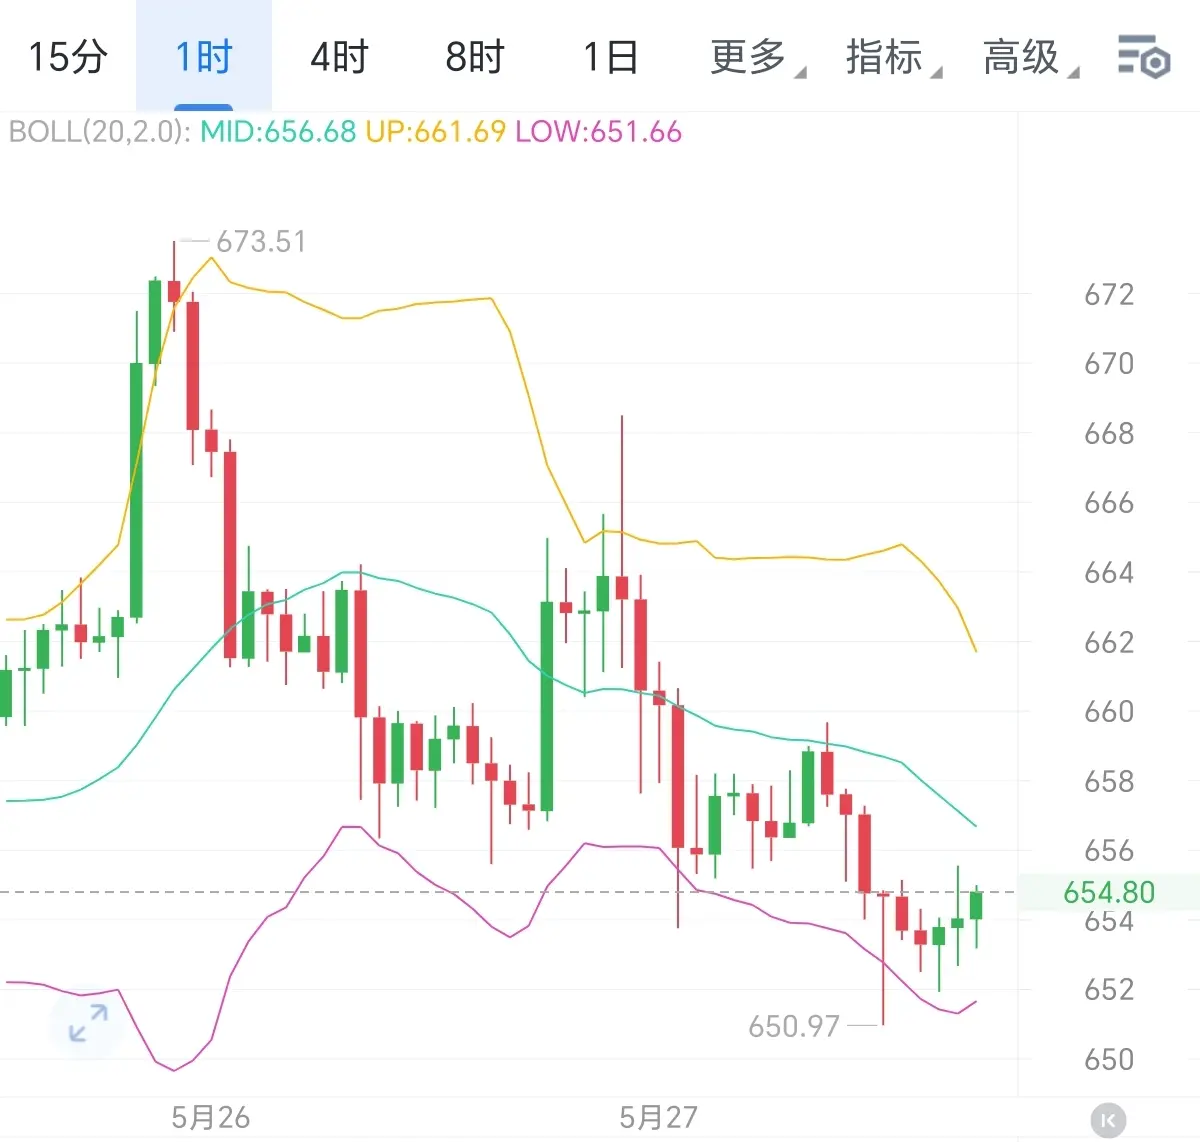Tap the 673.51 high price marker

(x=261, y=242)
